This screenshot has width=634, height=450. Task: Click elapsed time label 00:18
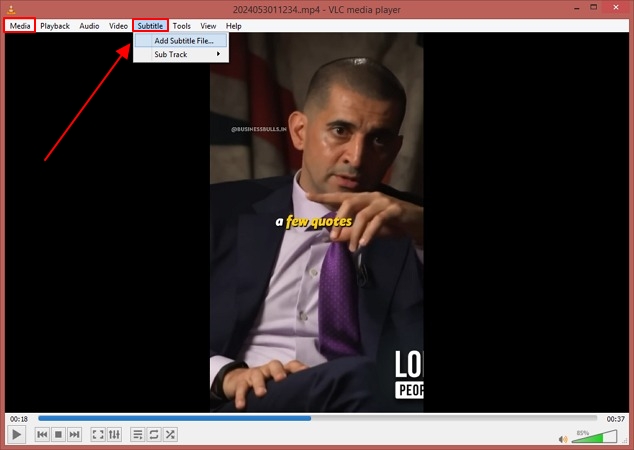click(19, 419)
